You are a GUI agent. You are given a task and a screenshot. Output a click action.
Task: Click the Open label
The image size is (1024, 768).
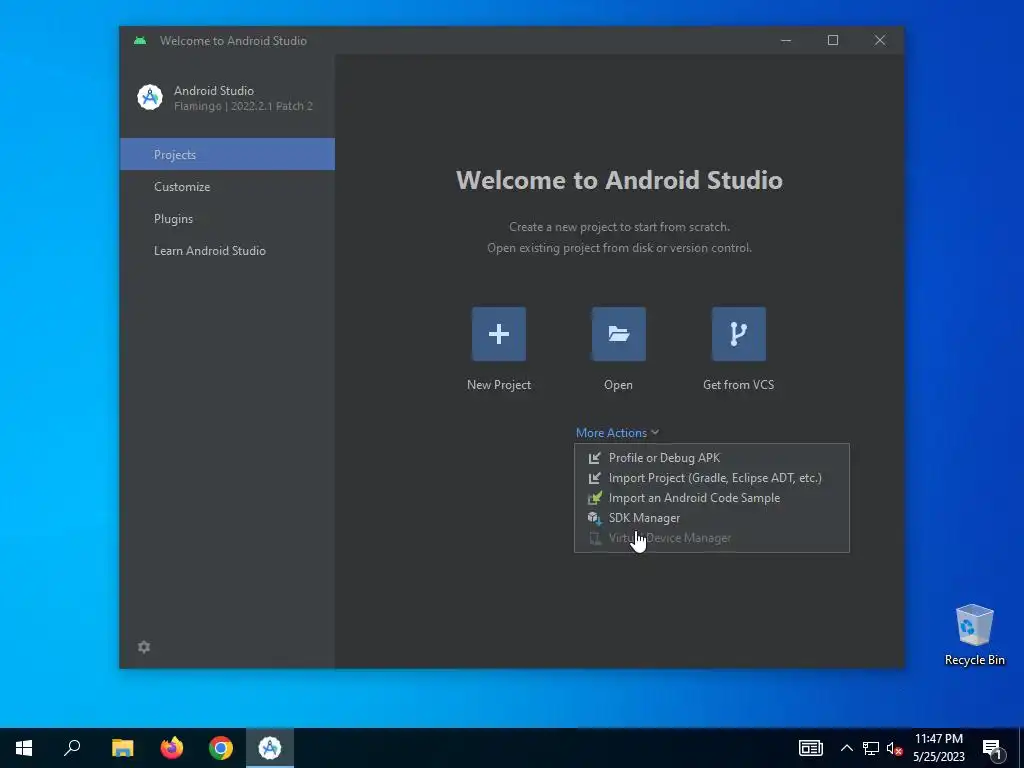(x=618, y=385)
